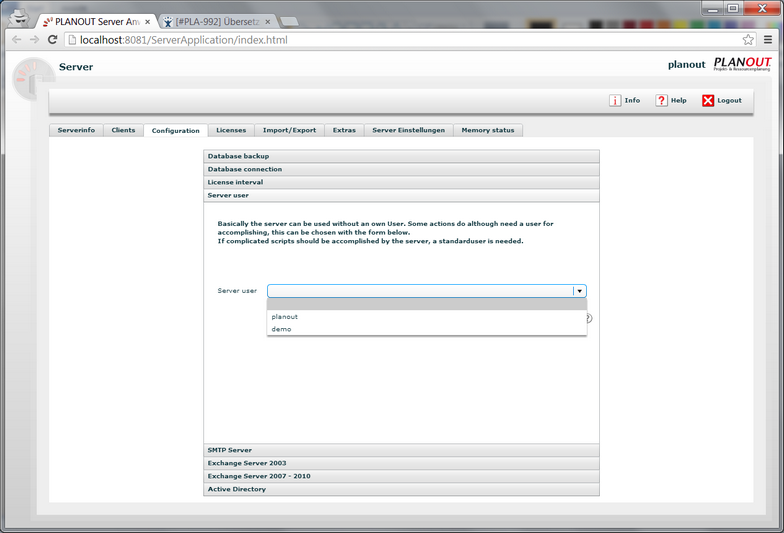Switch to the Clients tab
The image size is (784, 533).
123,130
